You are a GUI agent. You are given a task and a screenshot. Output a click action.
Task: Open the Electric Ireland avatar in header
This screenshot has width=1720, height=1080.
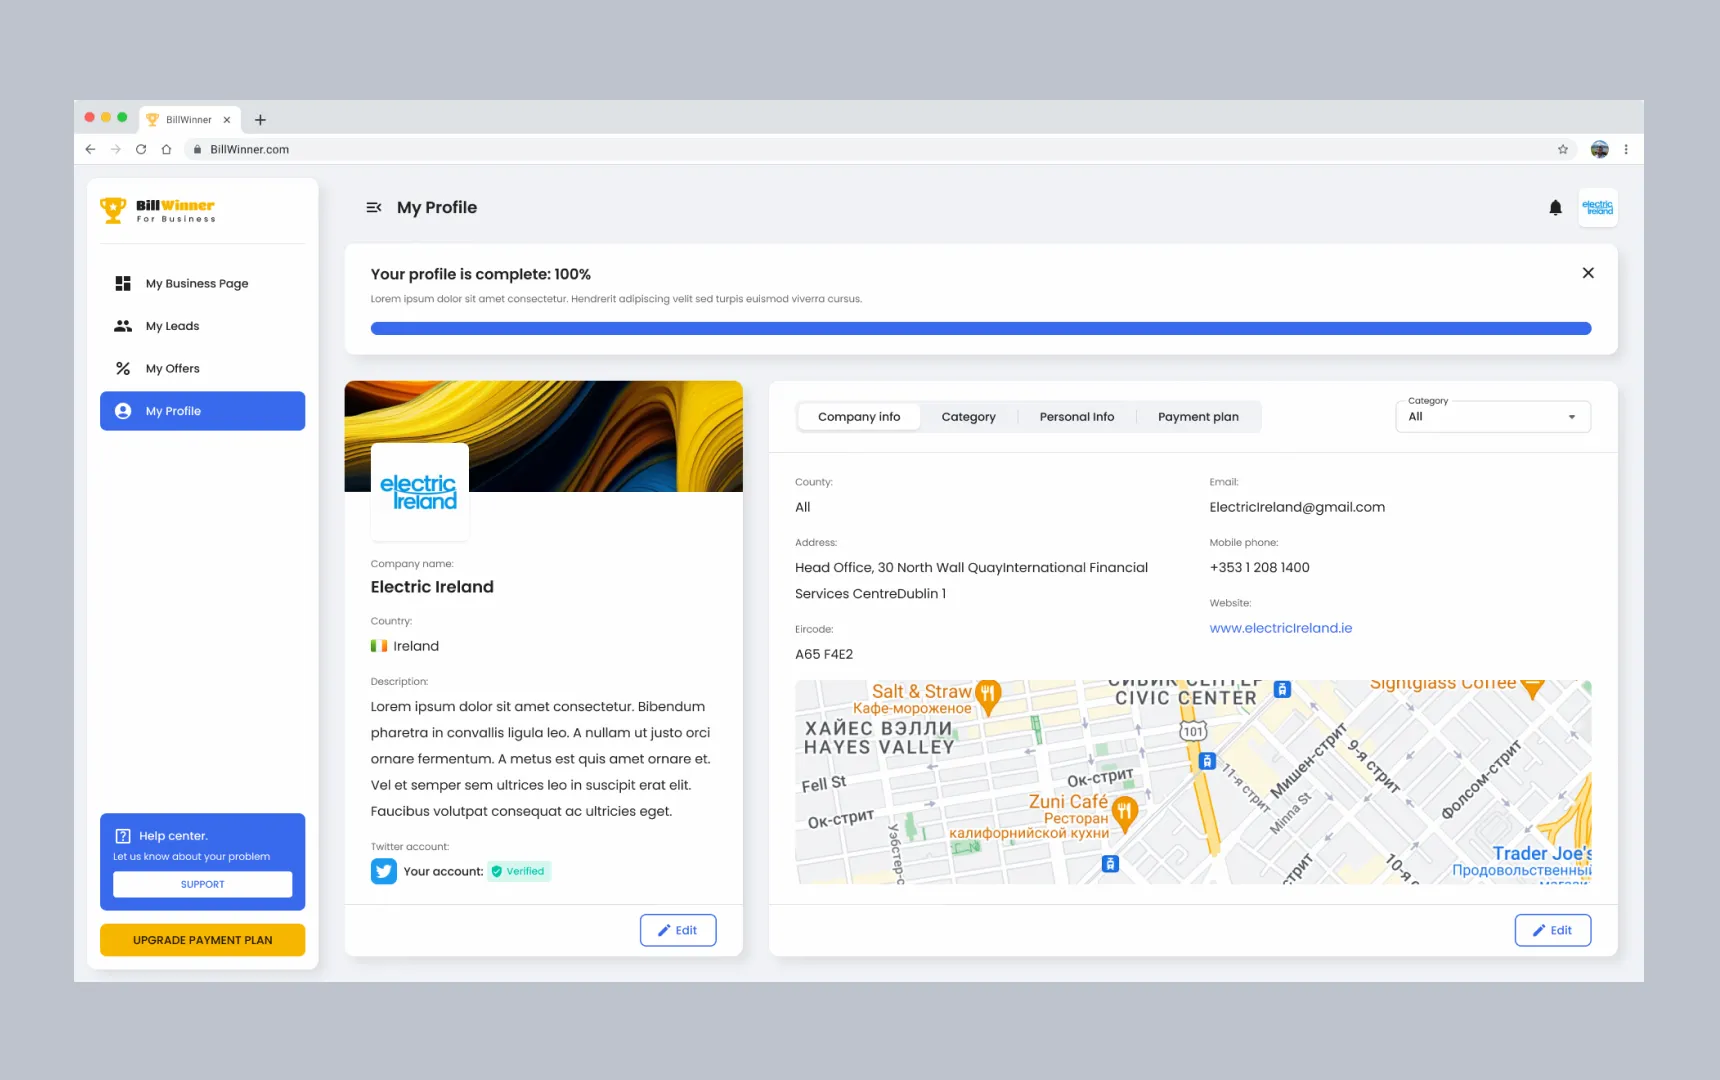point(1597,208)
